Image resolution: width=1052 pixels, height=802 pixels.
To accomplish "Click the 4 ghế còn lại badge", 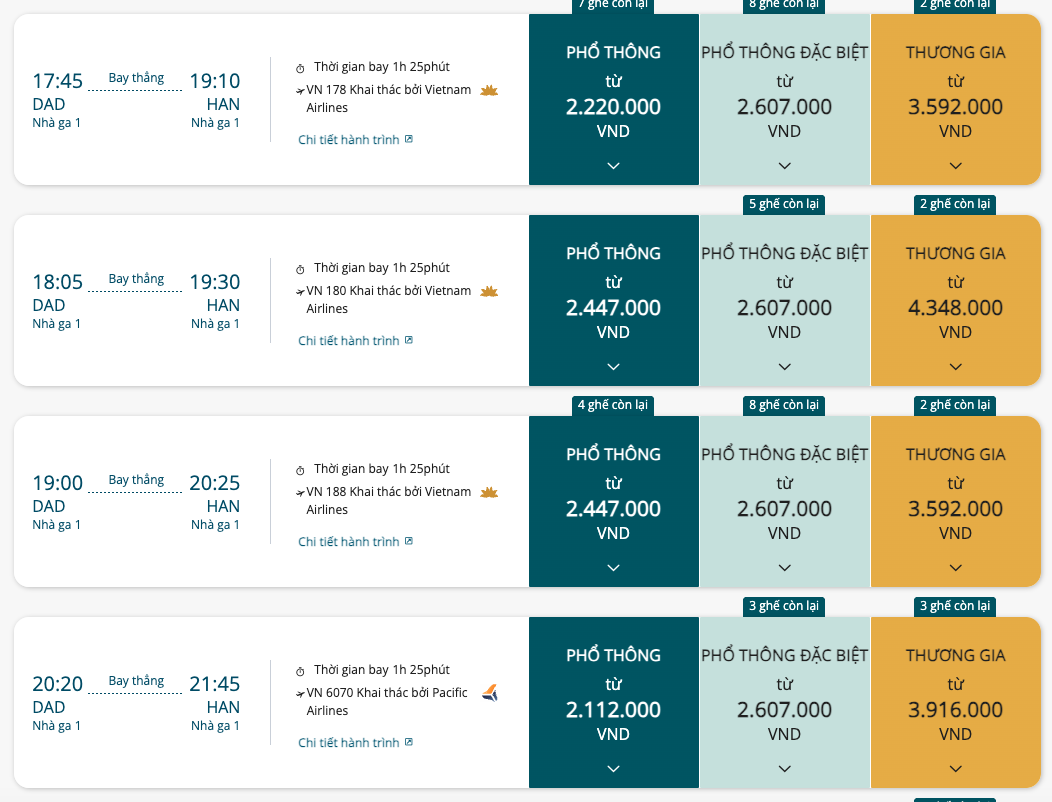I will pos(613,405).
